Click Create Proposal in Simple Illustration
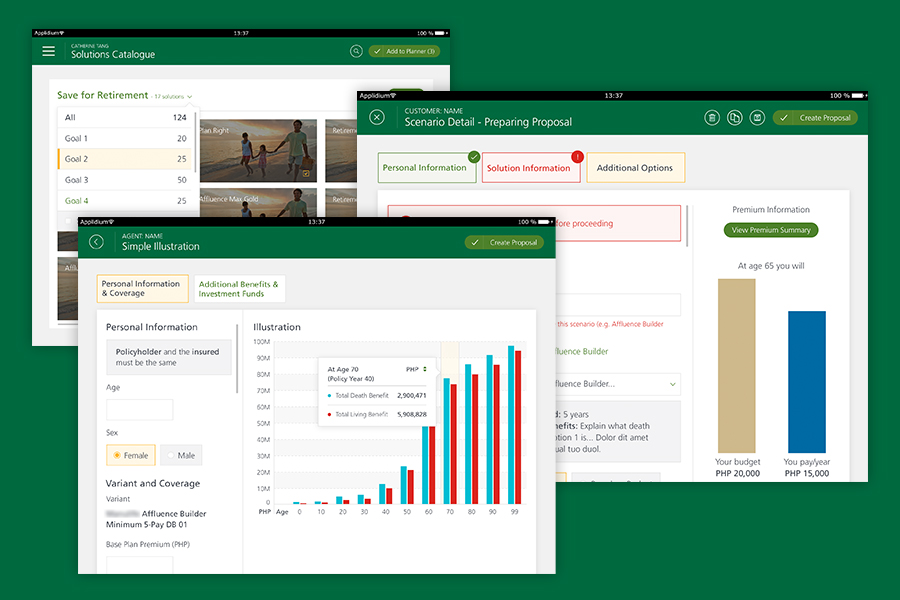Image resolution: width=900 pixels, height=600 pixels. (504, 242)
